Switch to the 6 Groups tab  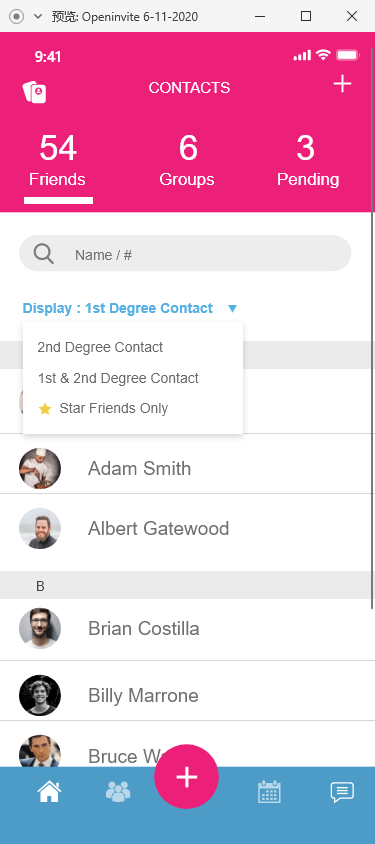(x=187, y=160)
